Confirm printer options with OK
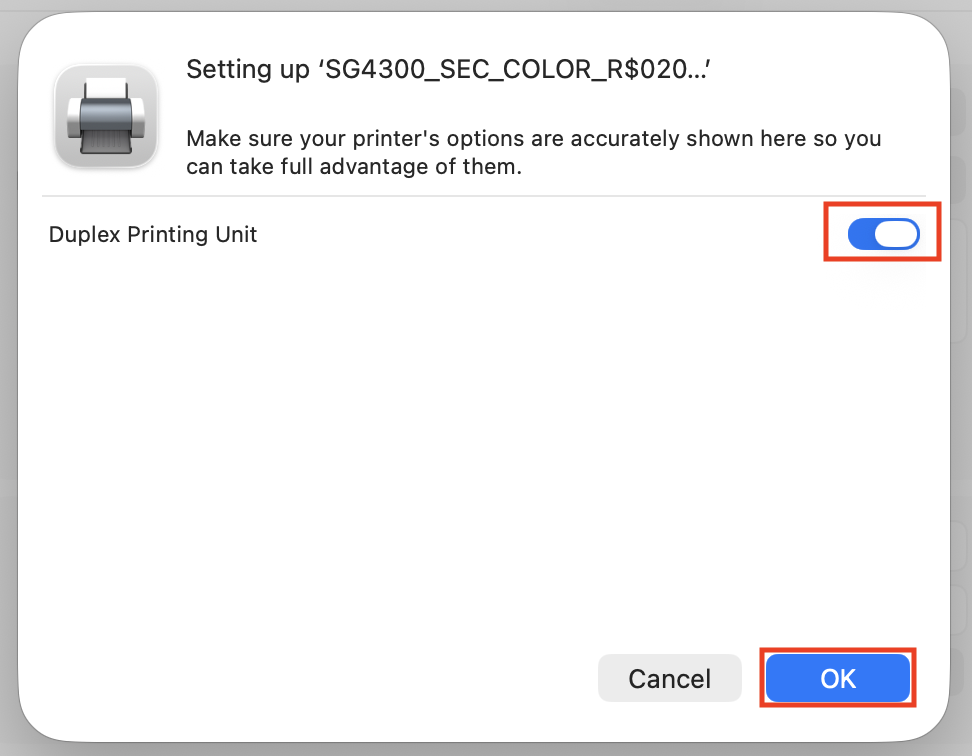The height and width of the screenshot is (756, 972). (x=838, y=679)
